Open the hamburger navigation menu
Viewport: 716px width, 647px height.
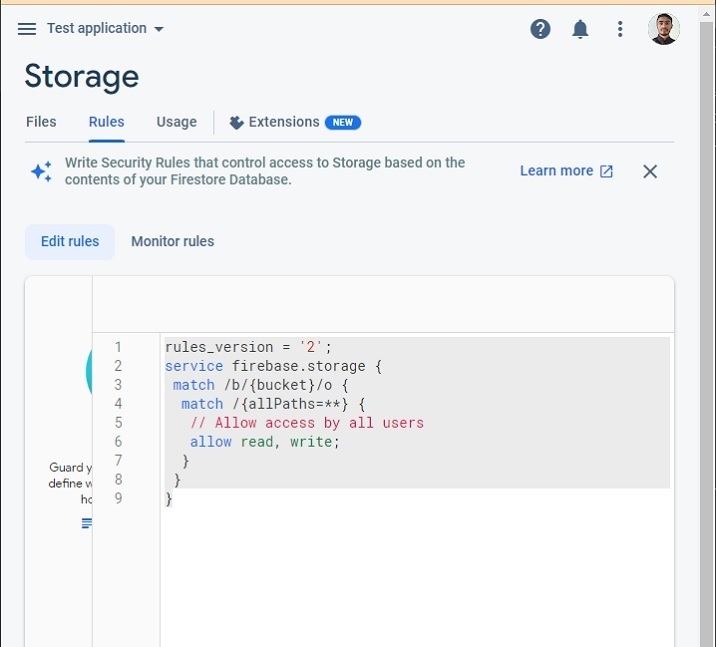27,29
